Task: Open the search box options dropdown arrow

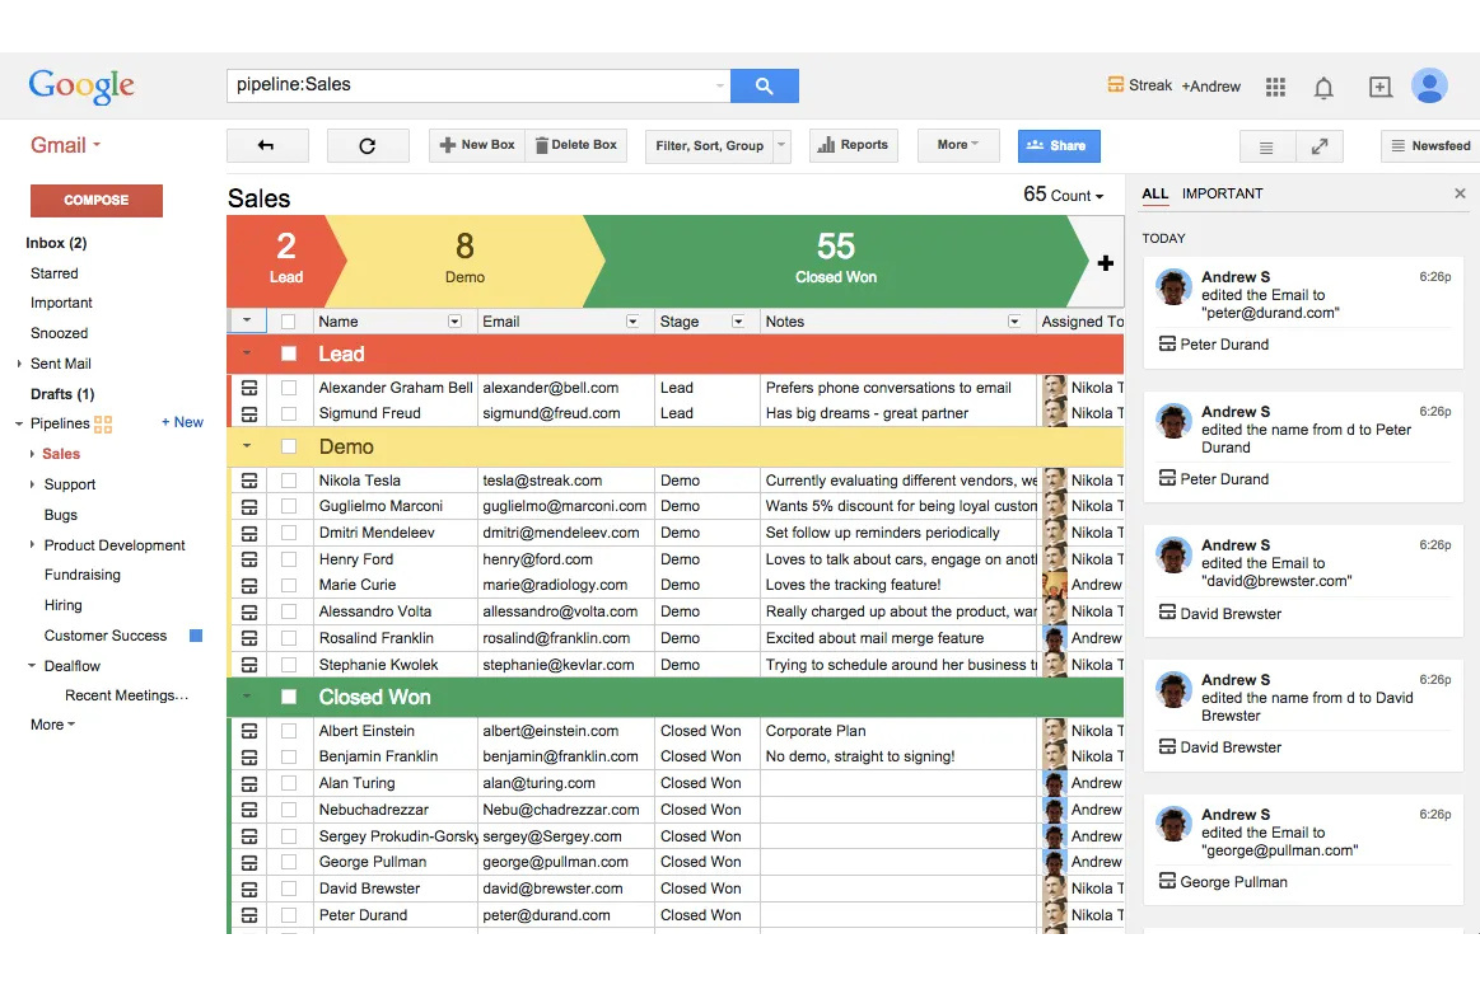Action: pyautogui.click(x=720, y=86)
